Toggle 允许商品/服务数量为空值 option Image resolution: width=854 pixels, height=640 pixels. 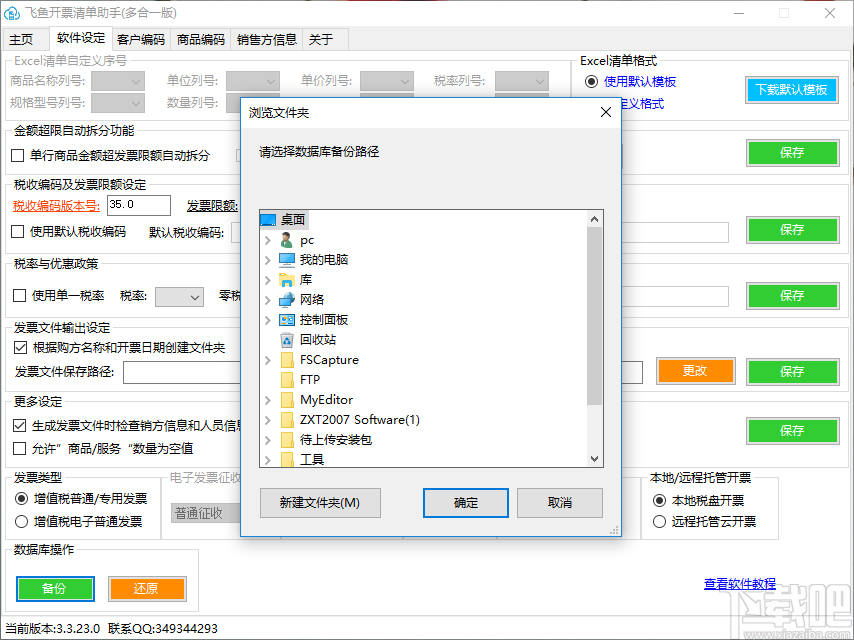pyautogui.click(x=17, y=447)
